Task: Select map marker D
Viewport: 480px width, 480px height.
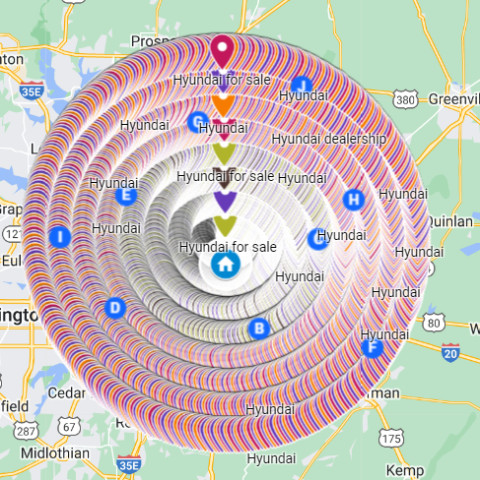Action: pos(115,308)
